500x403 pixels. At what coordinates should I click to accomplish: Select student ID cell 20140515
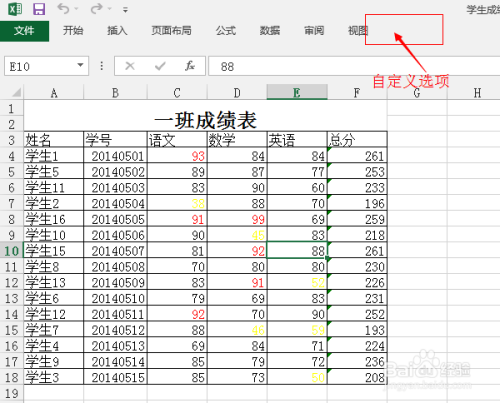tap(115, 377)
